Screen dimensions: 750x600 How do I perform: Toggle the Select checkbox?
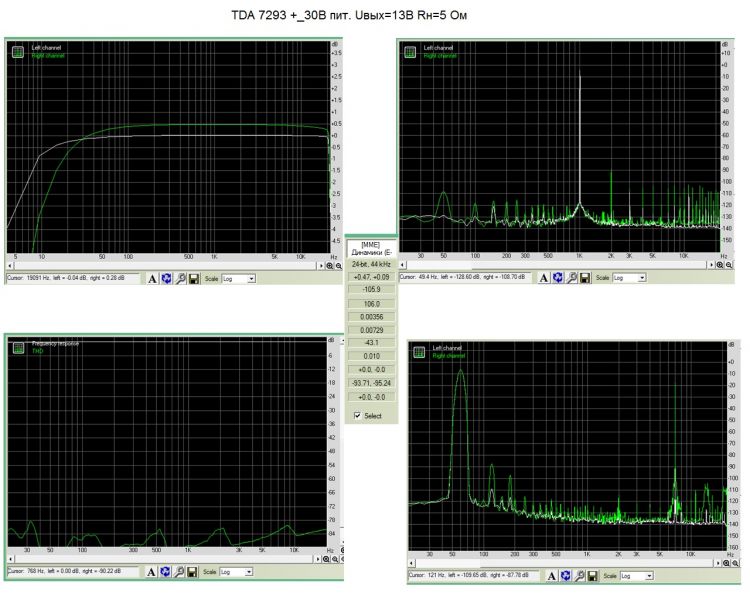pyautogui.click(x=357, y=415)
